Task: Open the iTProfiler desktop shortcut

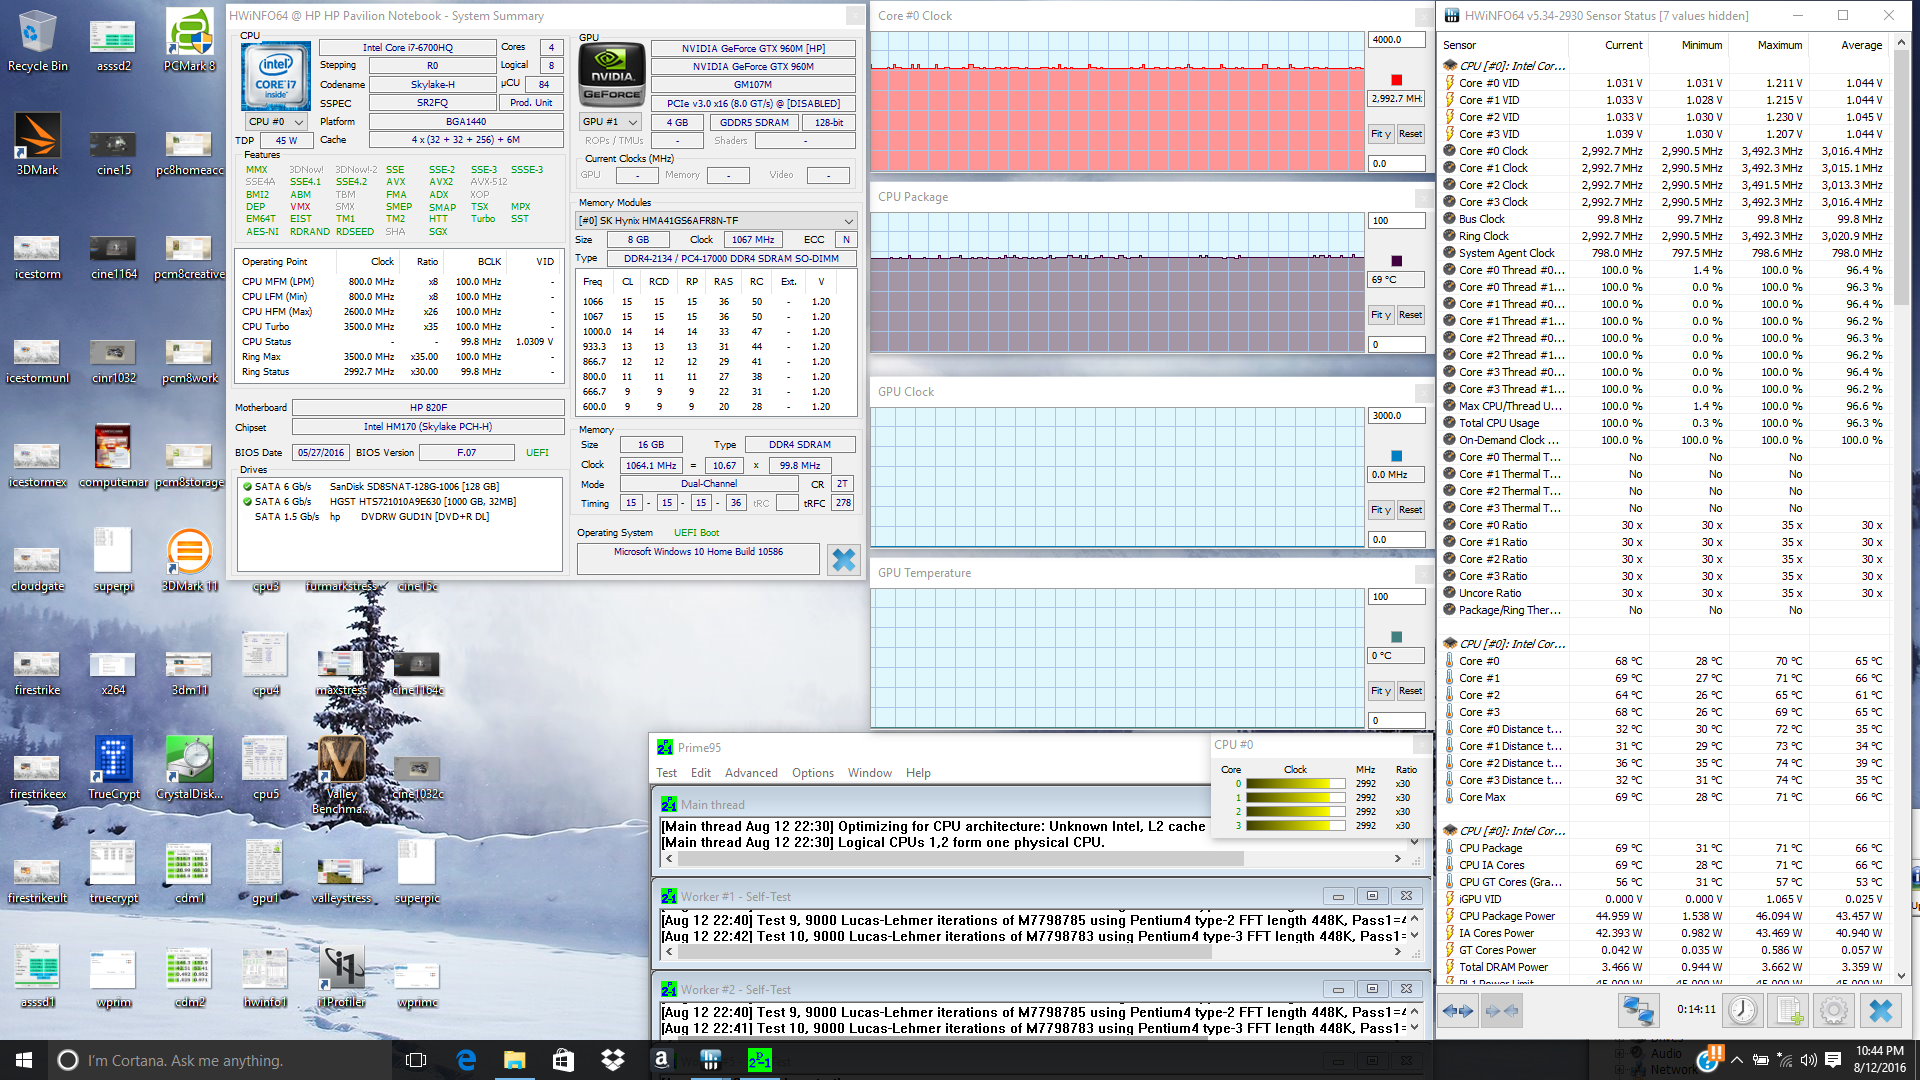Action: point(341,977)
